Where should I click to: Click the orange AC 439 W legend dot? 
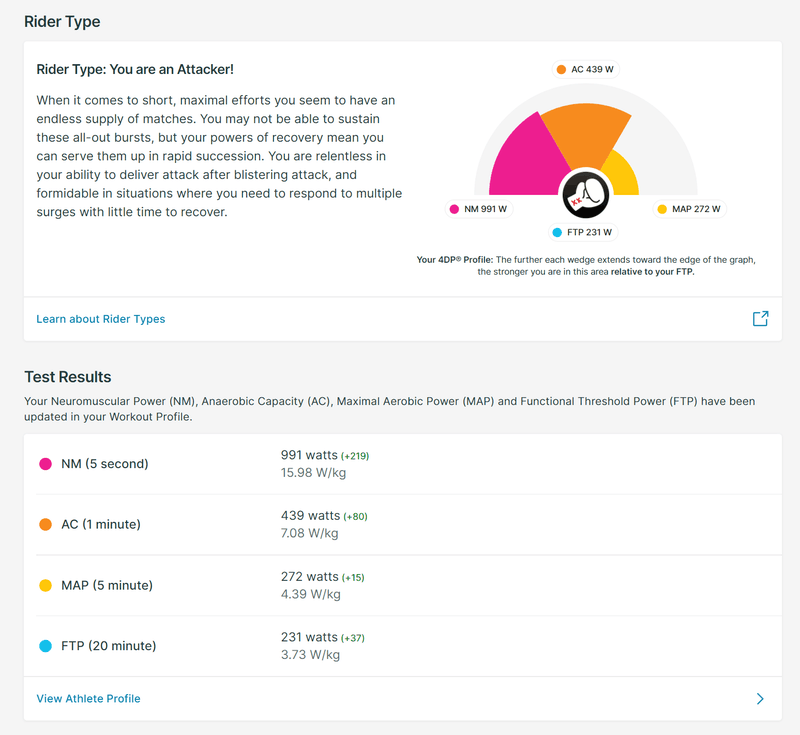[561, 70]
